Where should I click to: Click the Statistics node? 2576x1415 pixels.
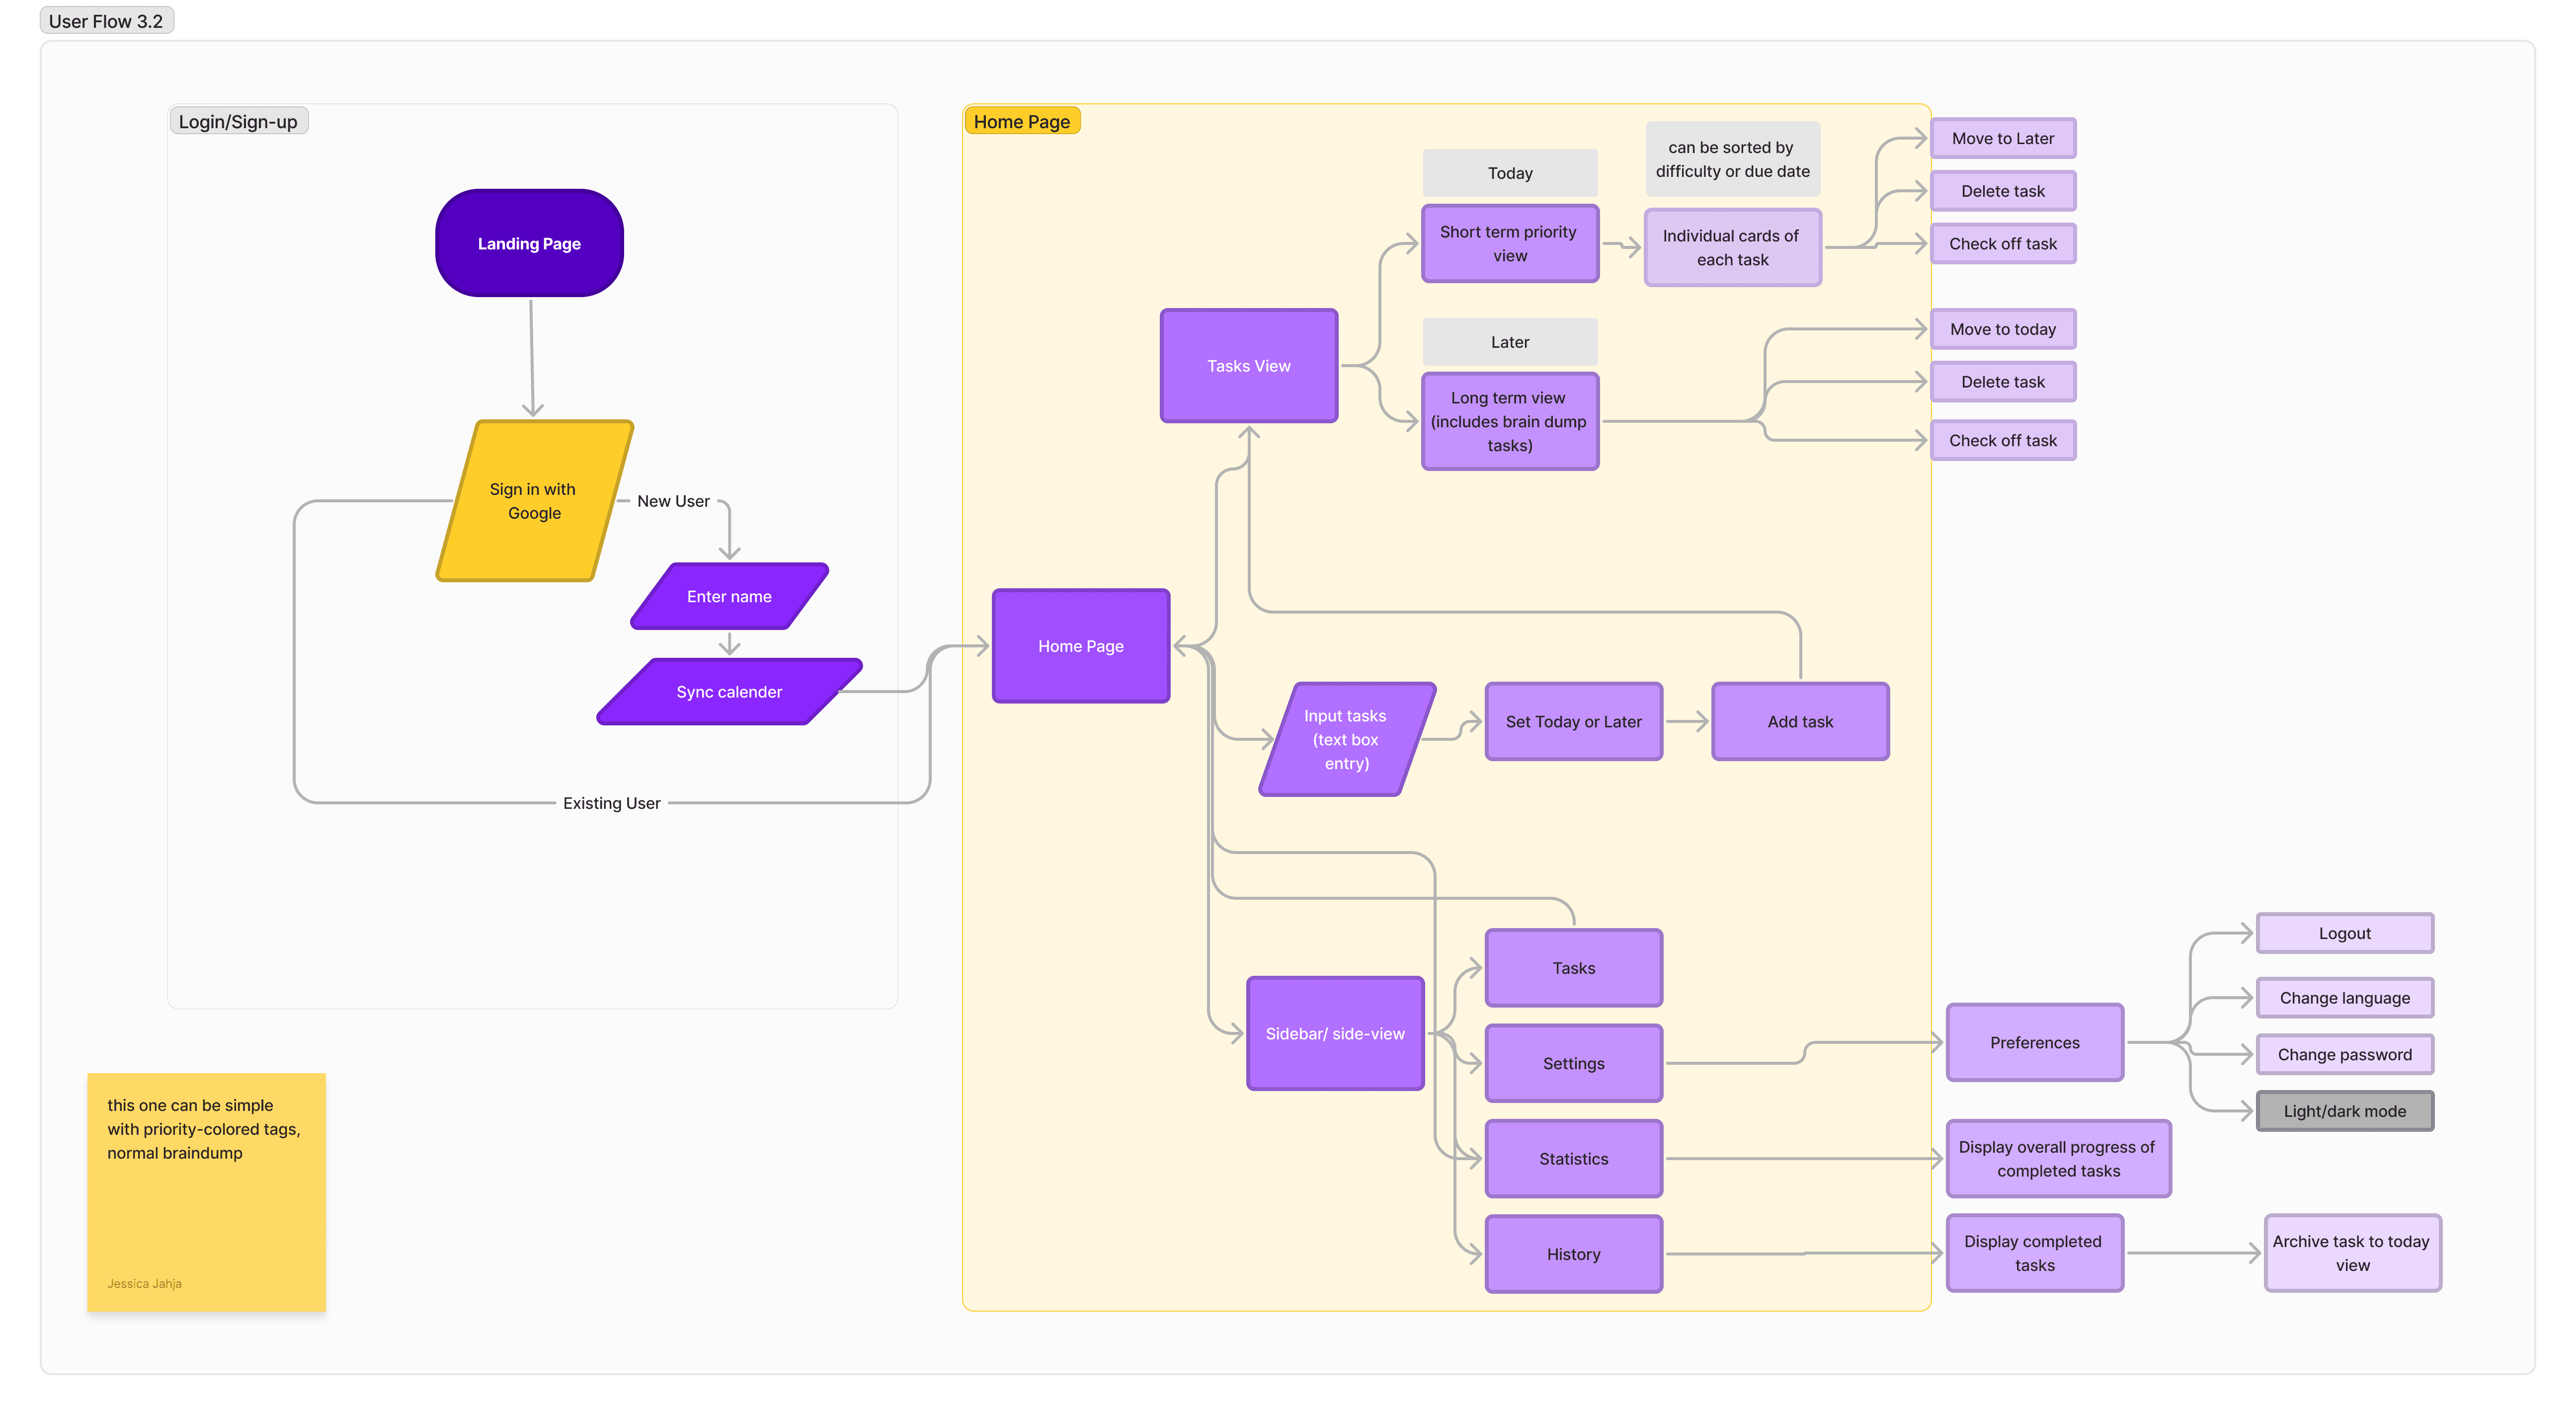(1573, 1158)
